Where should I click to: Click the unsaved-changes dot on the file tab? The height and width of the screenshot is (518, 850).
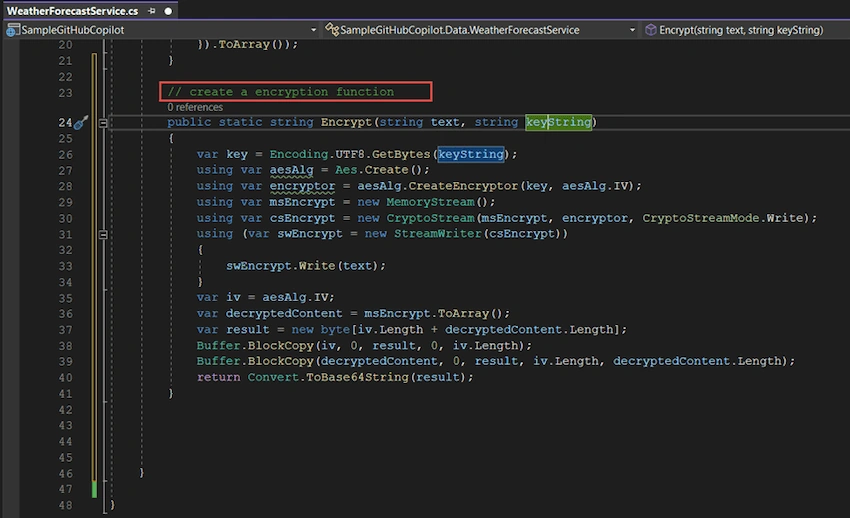(168, 11)
